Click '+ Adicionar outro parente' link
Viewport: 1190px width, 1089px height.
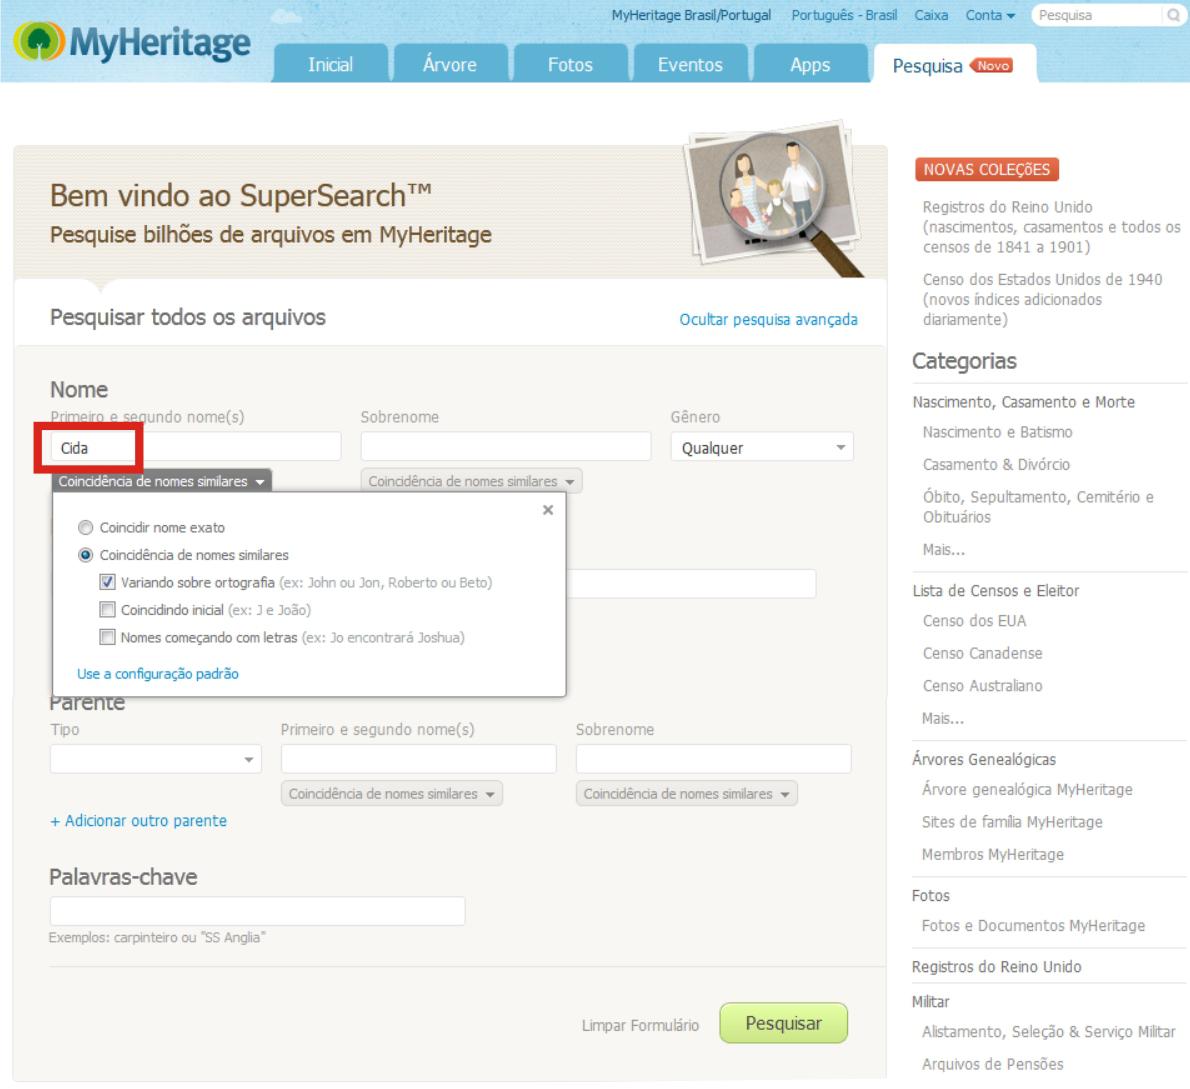(138, 820)
